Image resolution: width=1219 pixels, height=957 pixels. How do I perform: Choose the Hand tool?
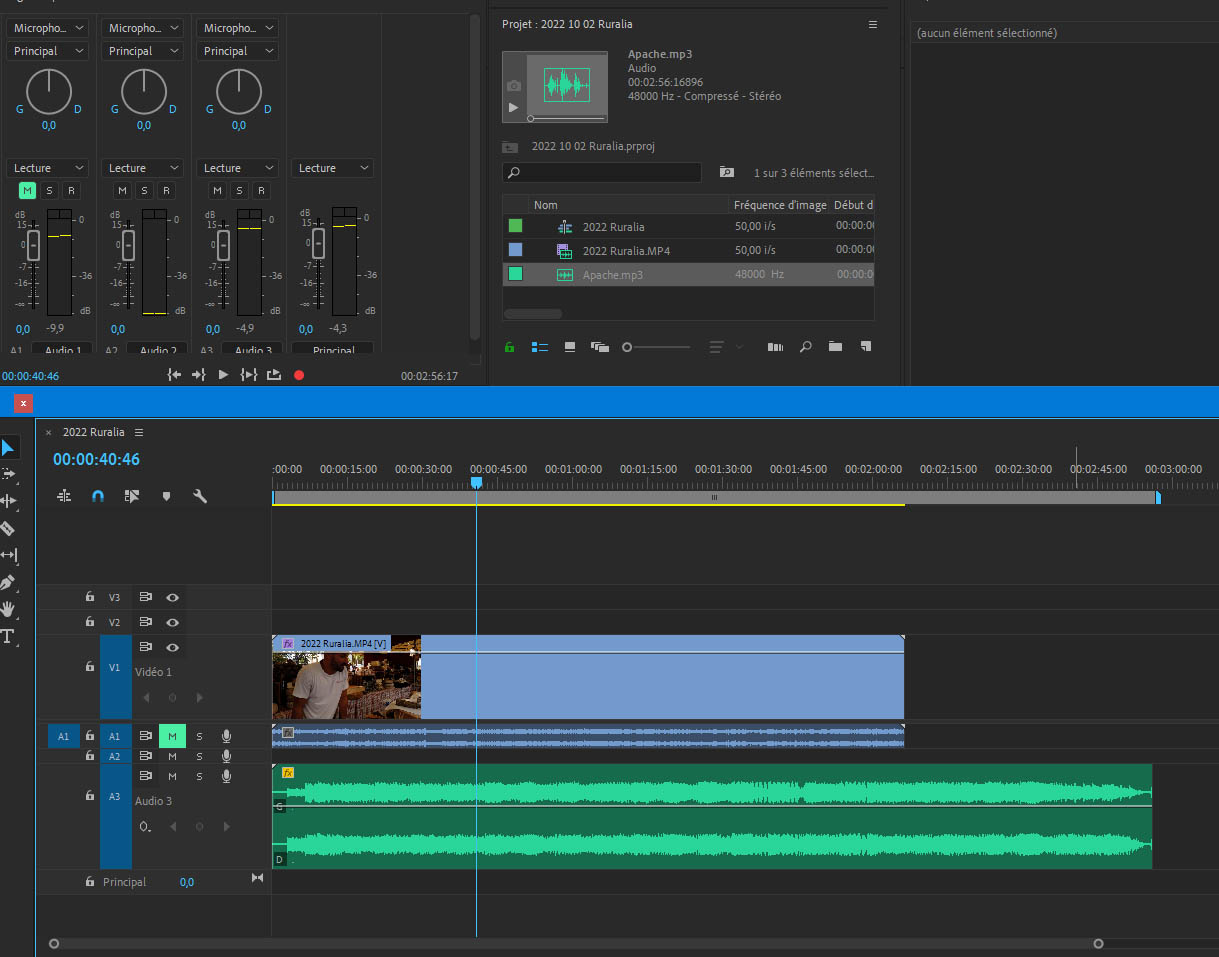click(x=8, y=609)
